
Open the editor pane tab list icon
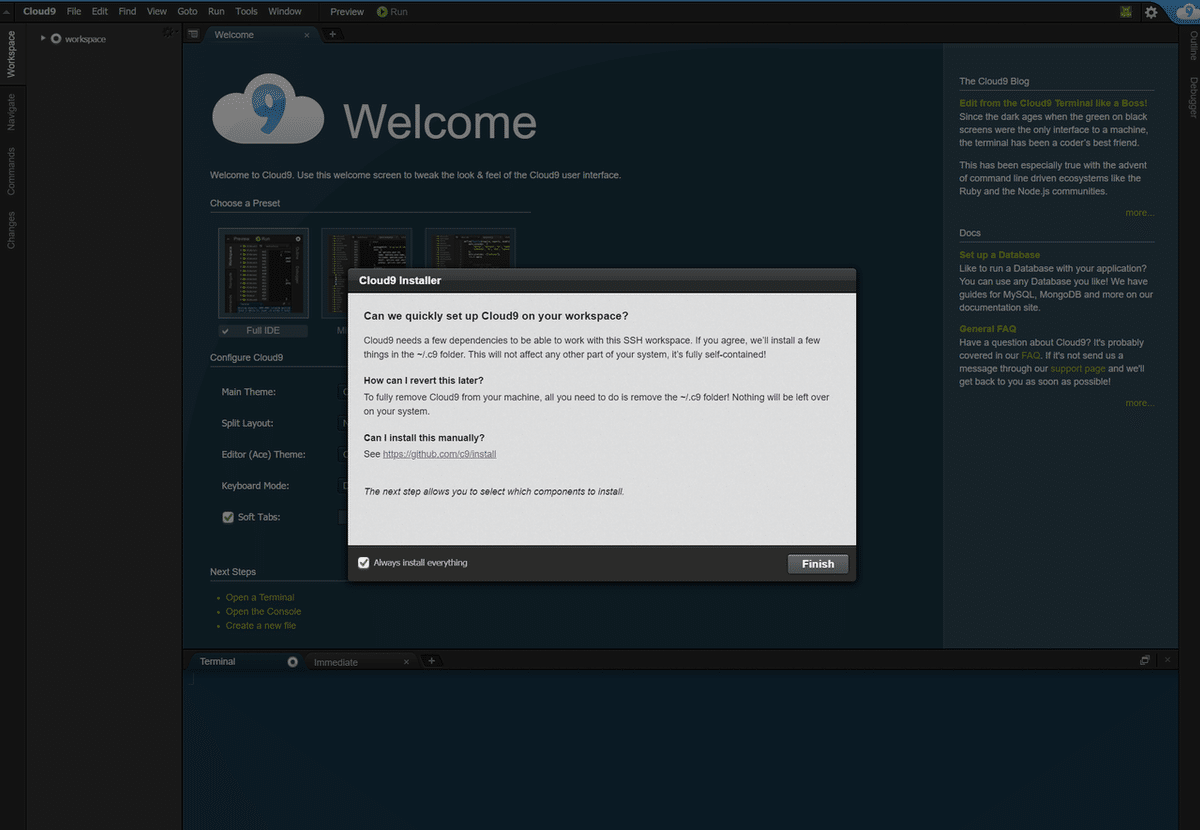pyautogui.click(x=194, y=34)
